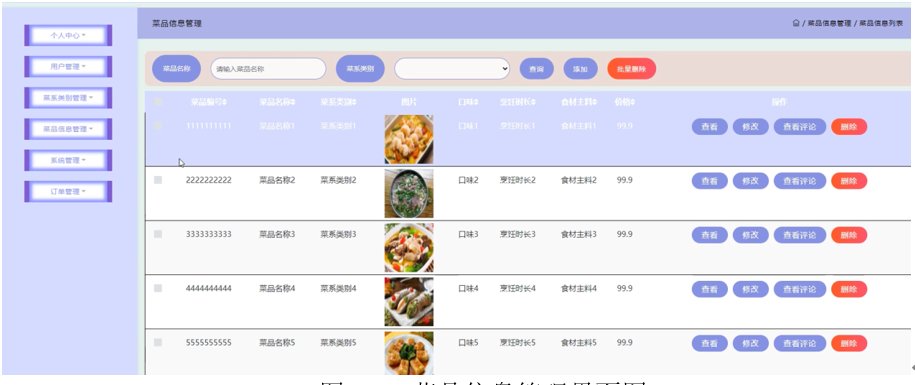Click the 菜系类别2 cell text
The height and width of the screenshot is (385, 915).
click(338, 180)
